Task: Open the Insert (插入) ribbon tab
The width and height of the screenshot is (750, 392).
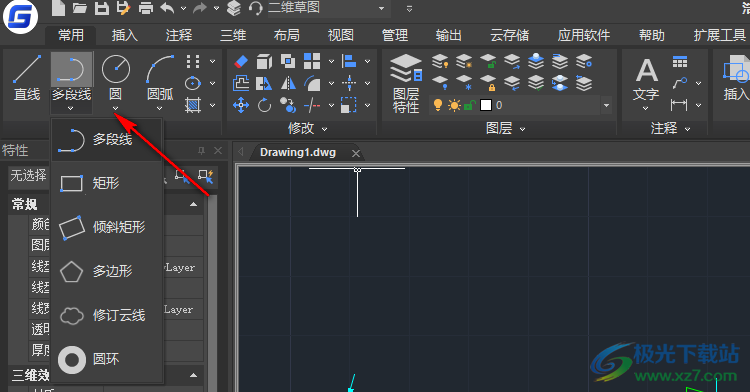Action: pos(125,35)
